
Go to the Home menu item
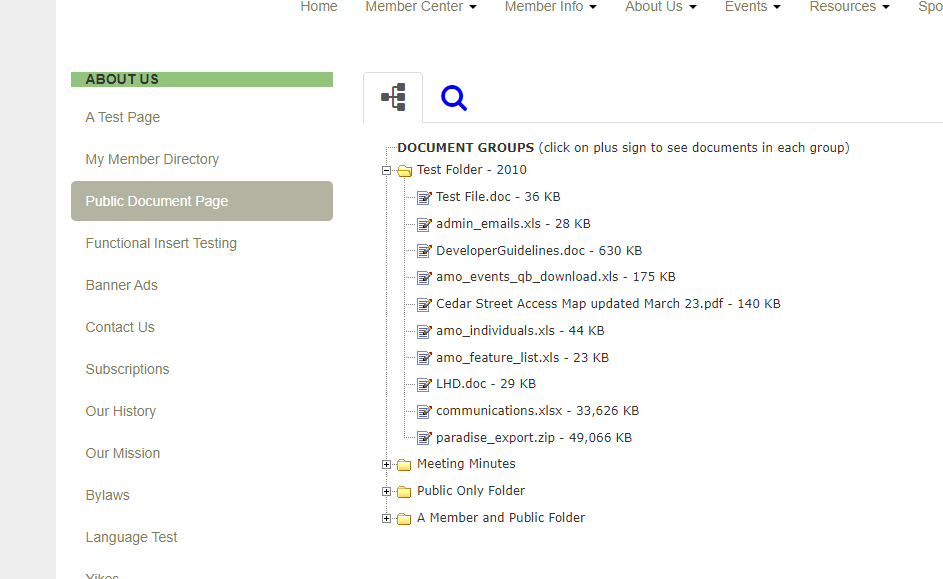point(319,7)
